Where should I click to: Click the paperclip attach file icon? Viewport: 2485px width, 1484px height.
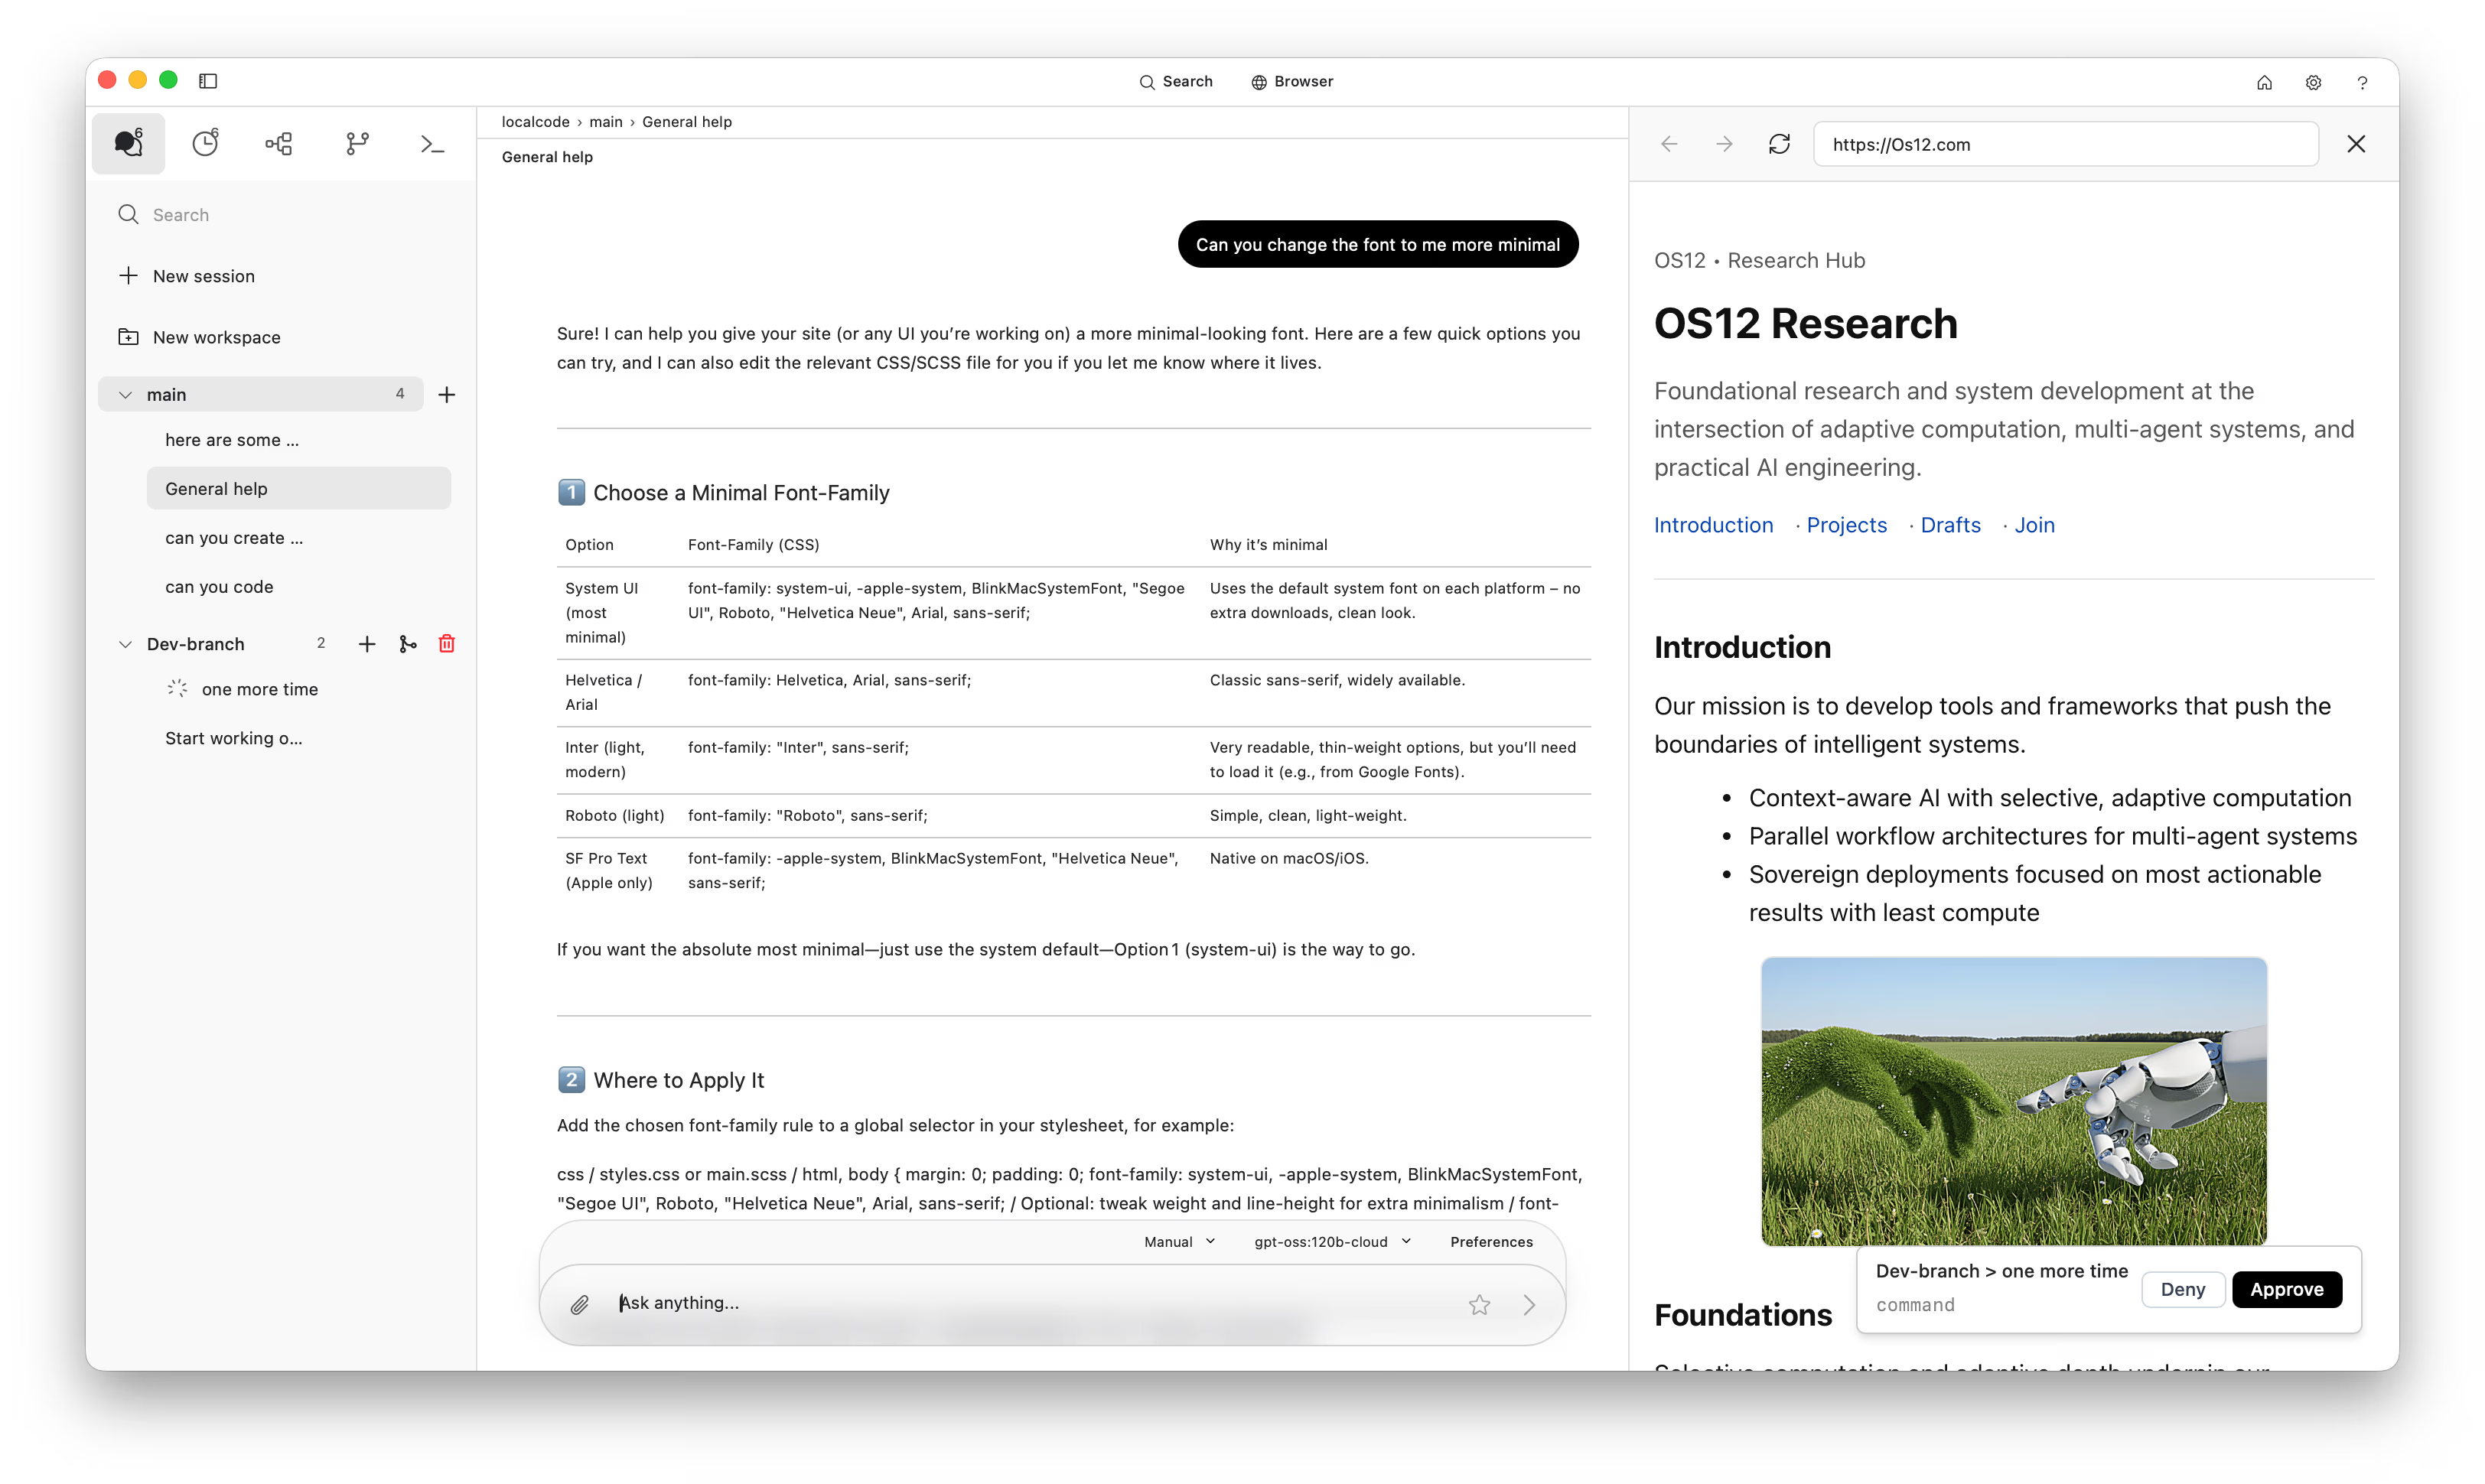(580, 1304)
